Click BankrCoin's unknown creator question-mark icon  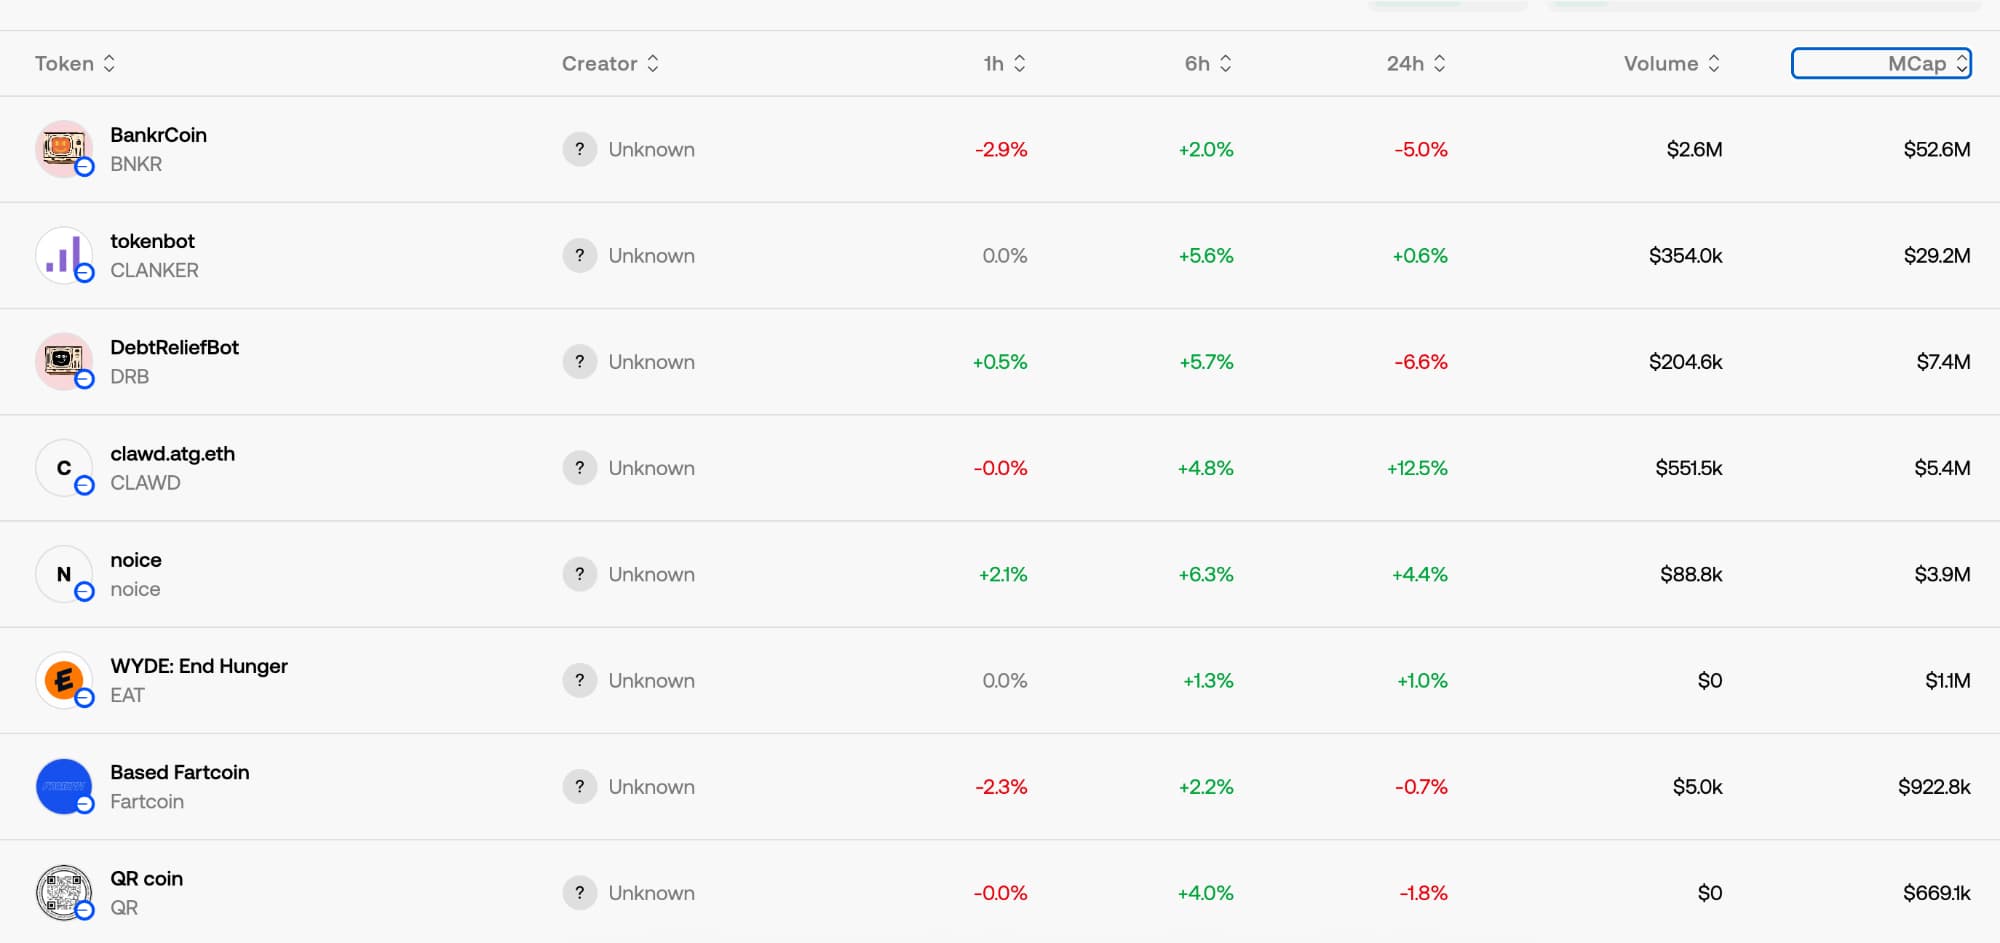(579, 149)
